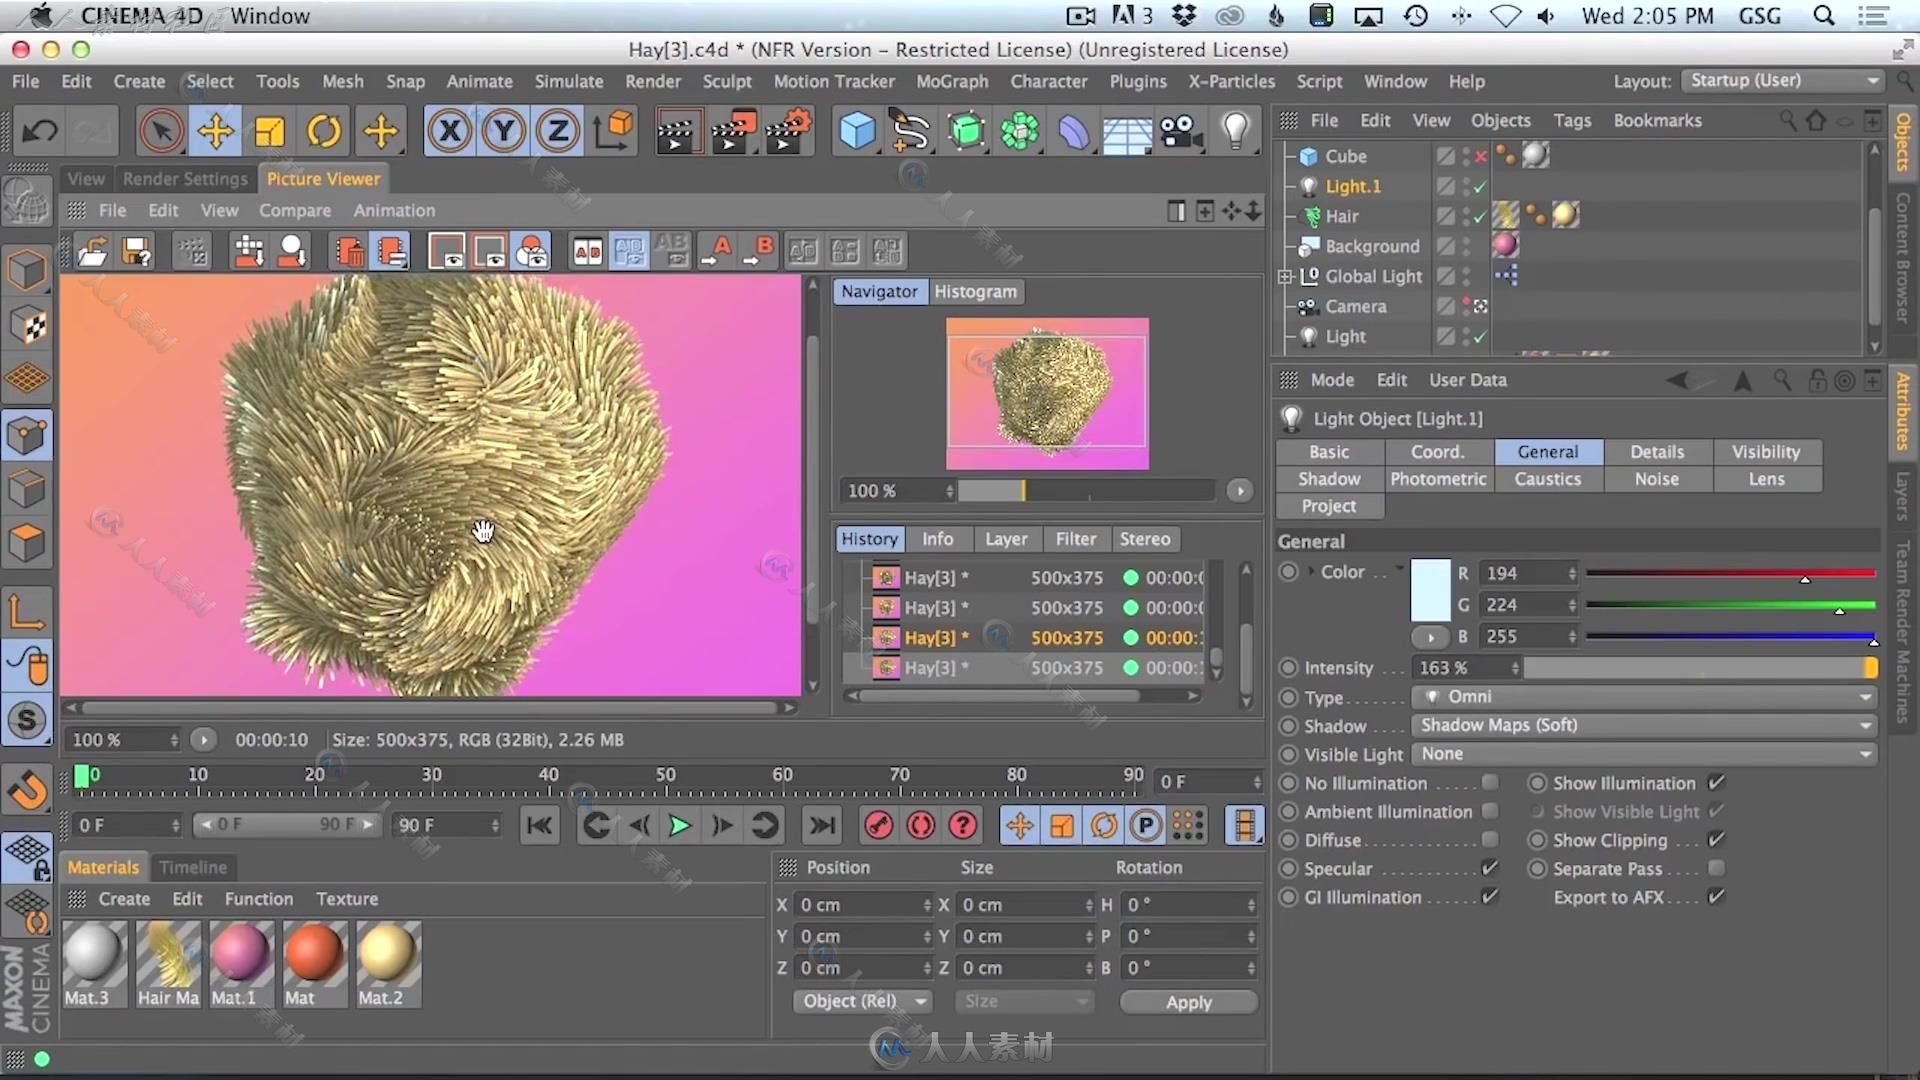Open the light Type dropdown
Screen dimensions: 1920x1080
tap(1644, 697)
